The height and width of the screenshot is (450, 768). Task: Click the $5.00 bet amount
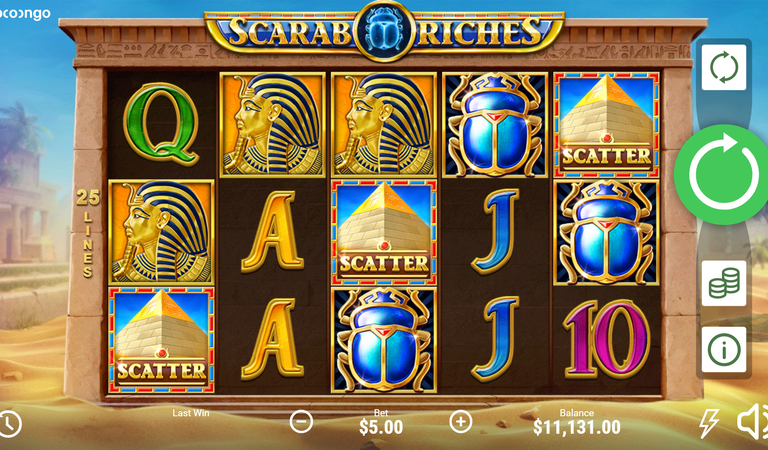[381, 427]
